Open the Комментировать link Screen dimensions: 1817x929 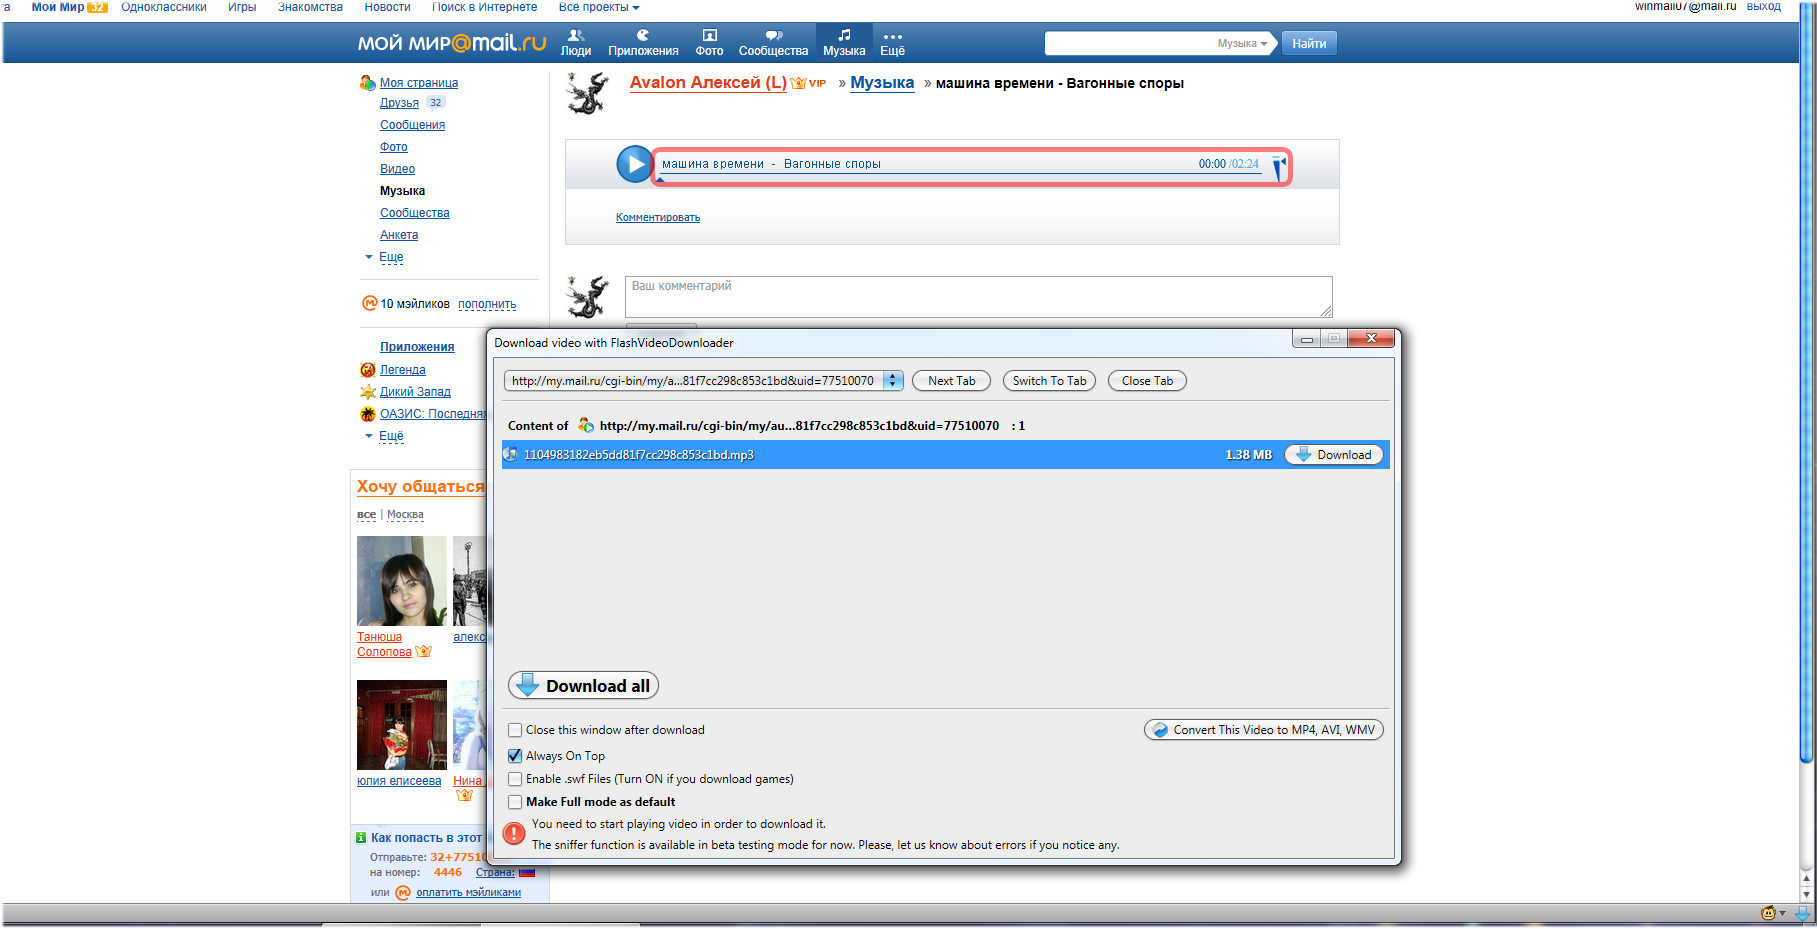(x=658, y=217)
